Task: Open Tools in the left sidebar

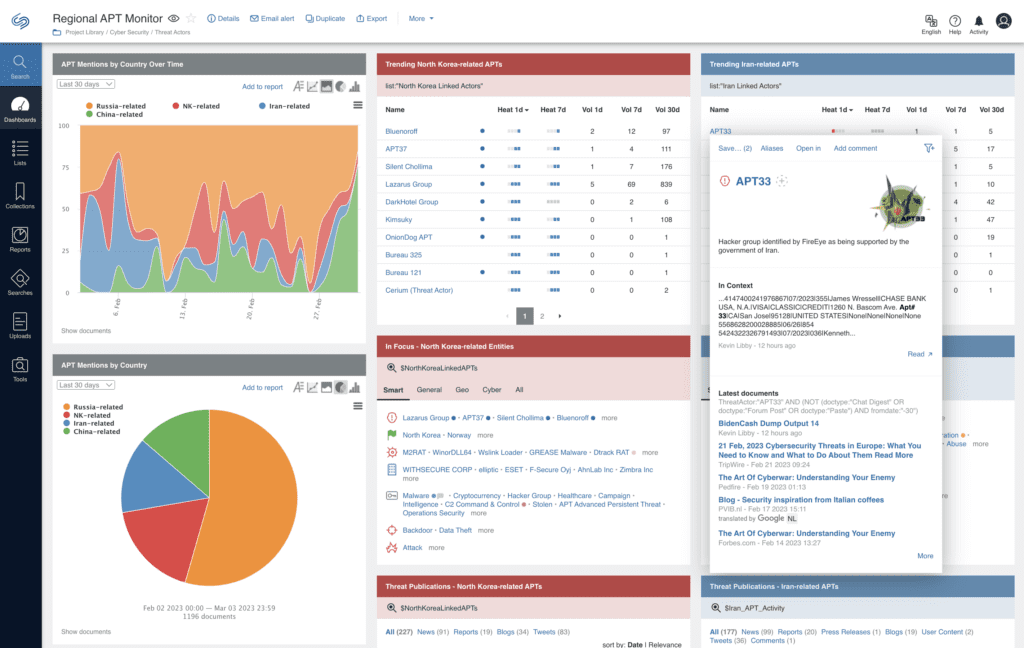Action: (20, 368)
